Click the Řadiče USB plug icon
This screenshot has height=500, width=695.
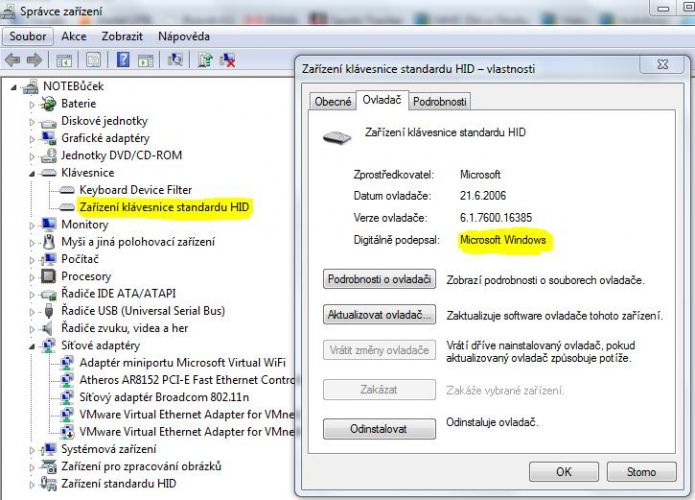pyautogui.click(x=49, y=311)
